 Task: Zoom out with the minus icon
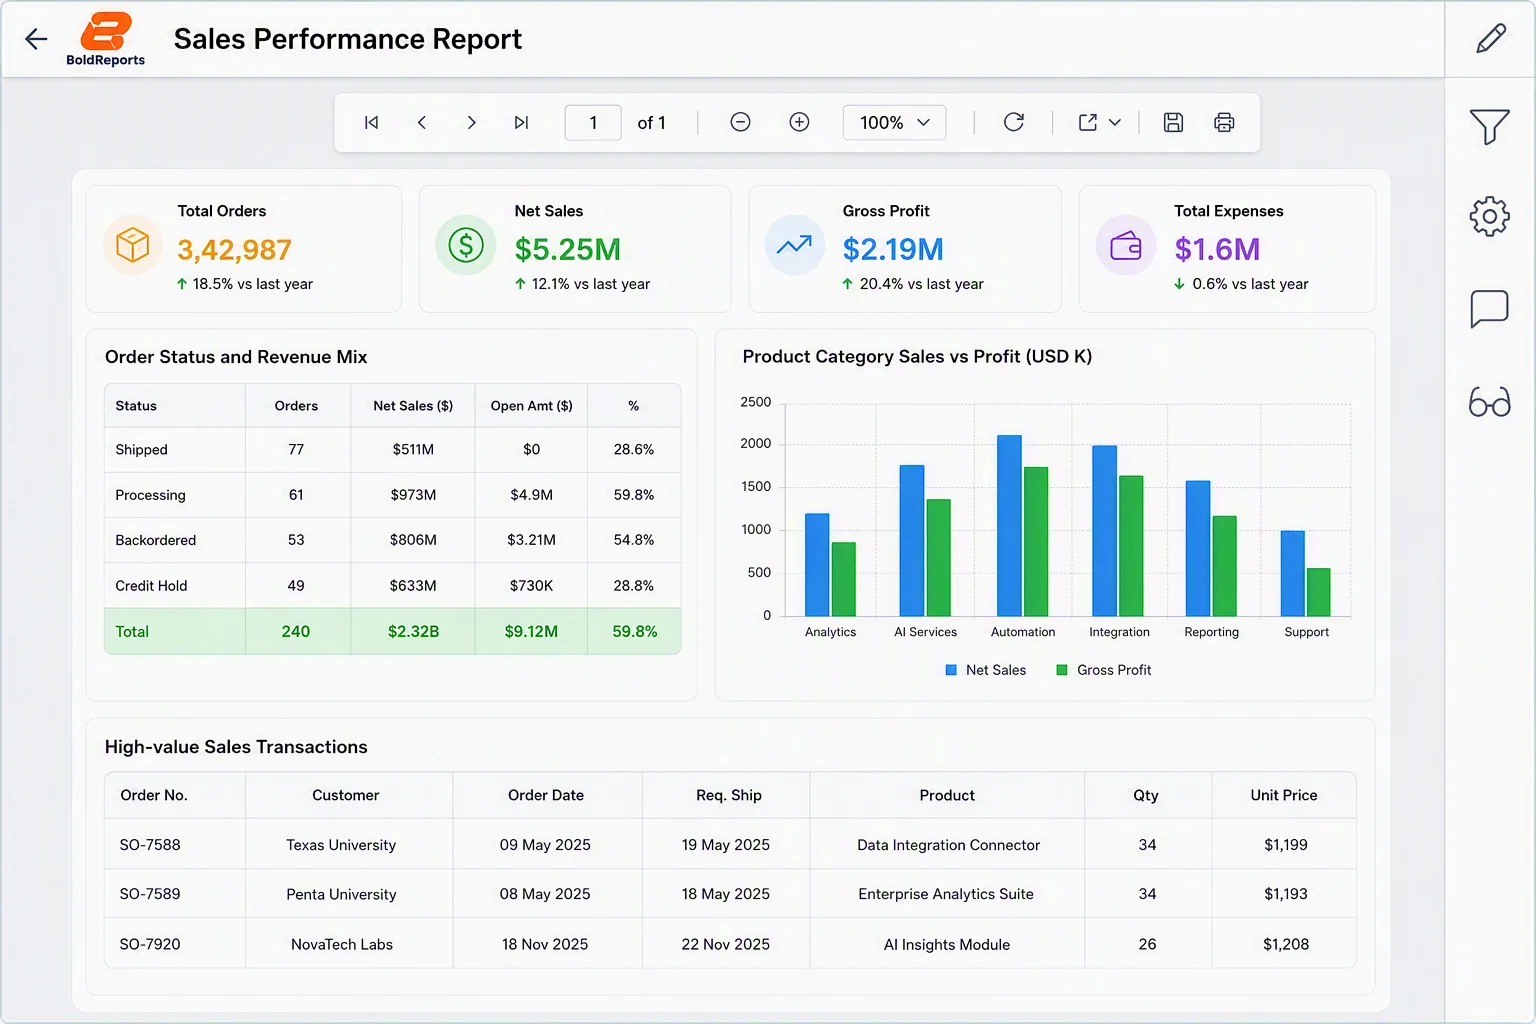[x=740, y=122]
